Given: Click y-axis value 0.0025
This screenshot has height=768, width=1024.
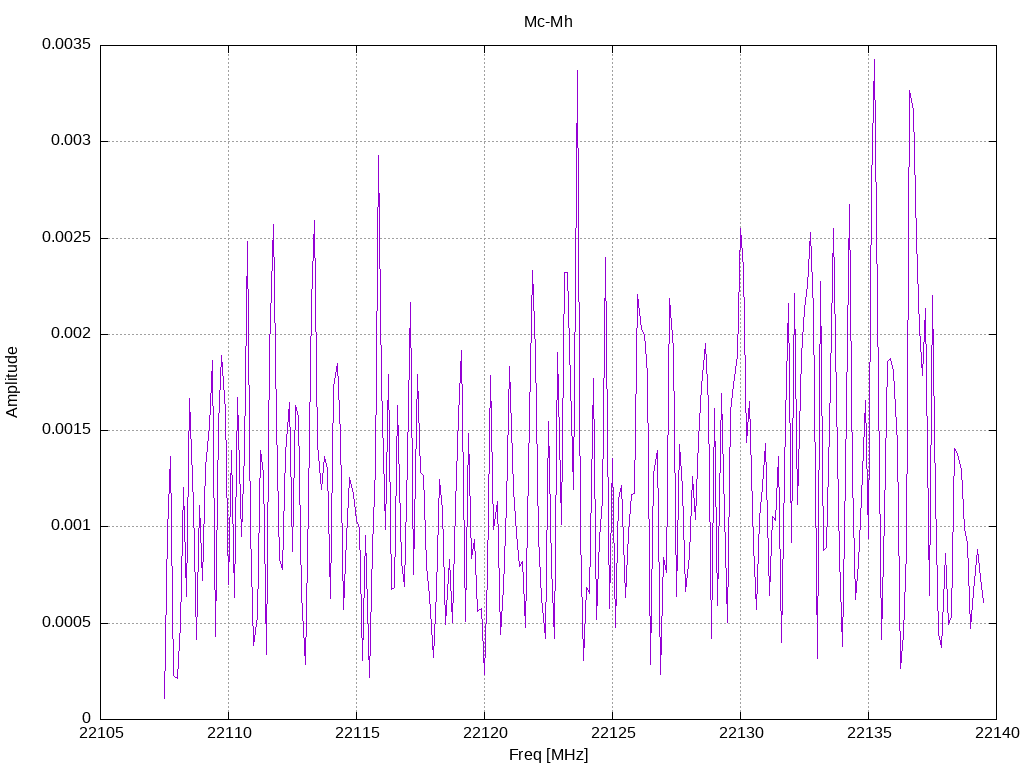Looking at the screenshot, I should click(67, 237).
